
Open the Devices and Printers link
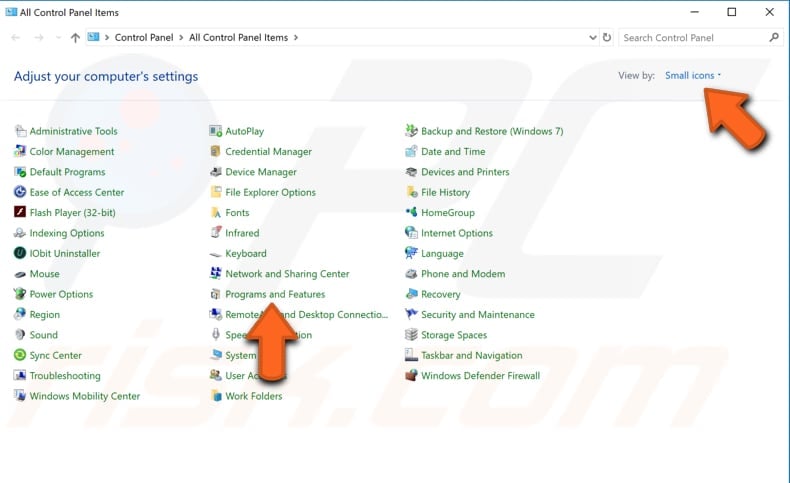pos(465,172)
